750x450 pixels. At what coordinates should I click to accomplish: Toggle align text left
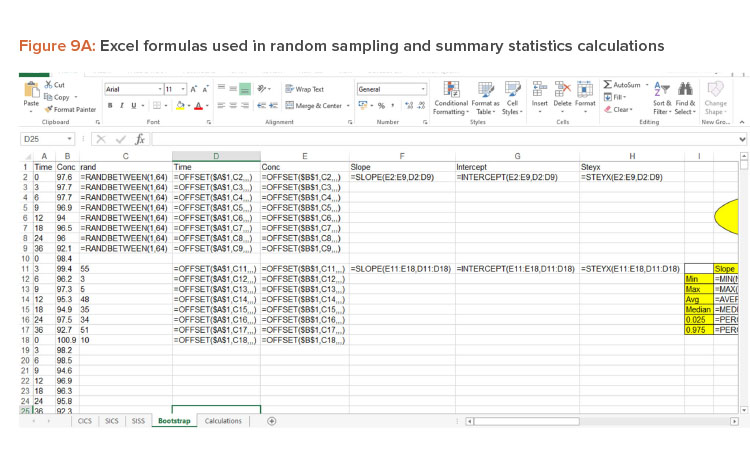[x=221, y=106]
